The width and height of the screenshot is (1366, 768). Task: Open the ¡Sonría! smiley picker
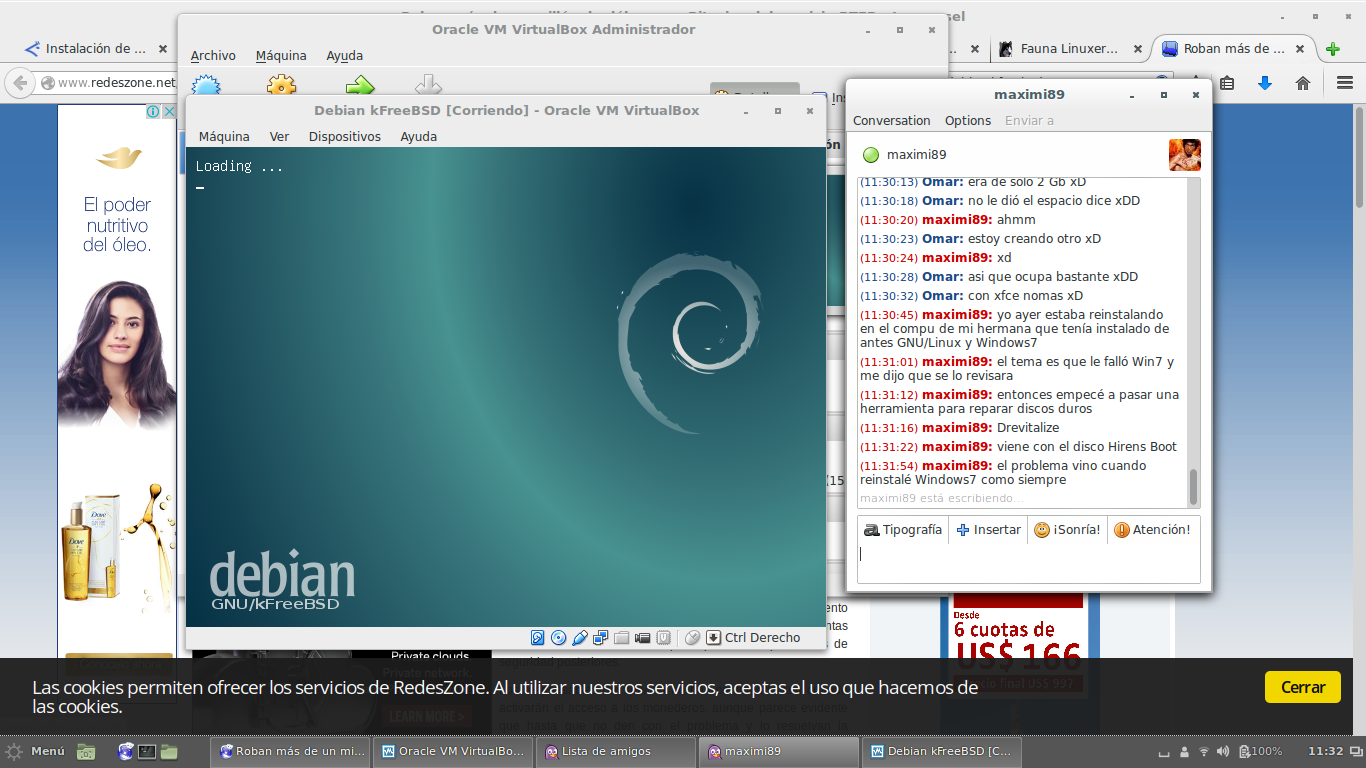click(1067, 530)
